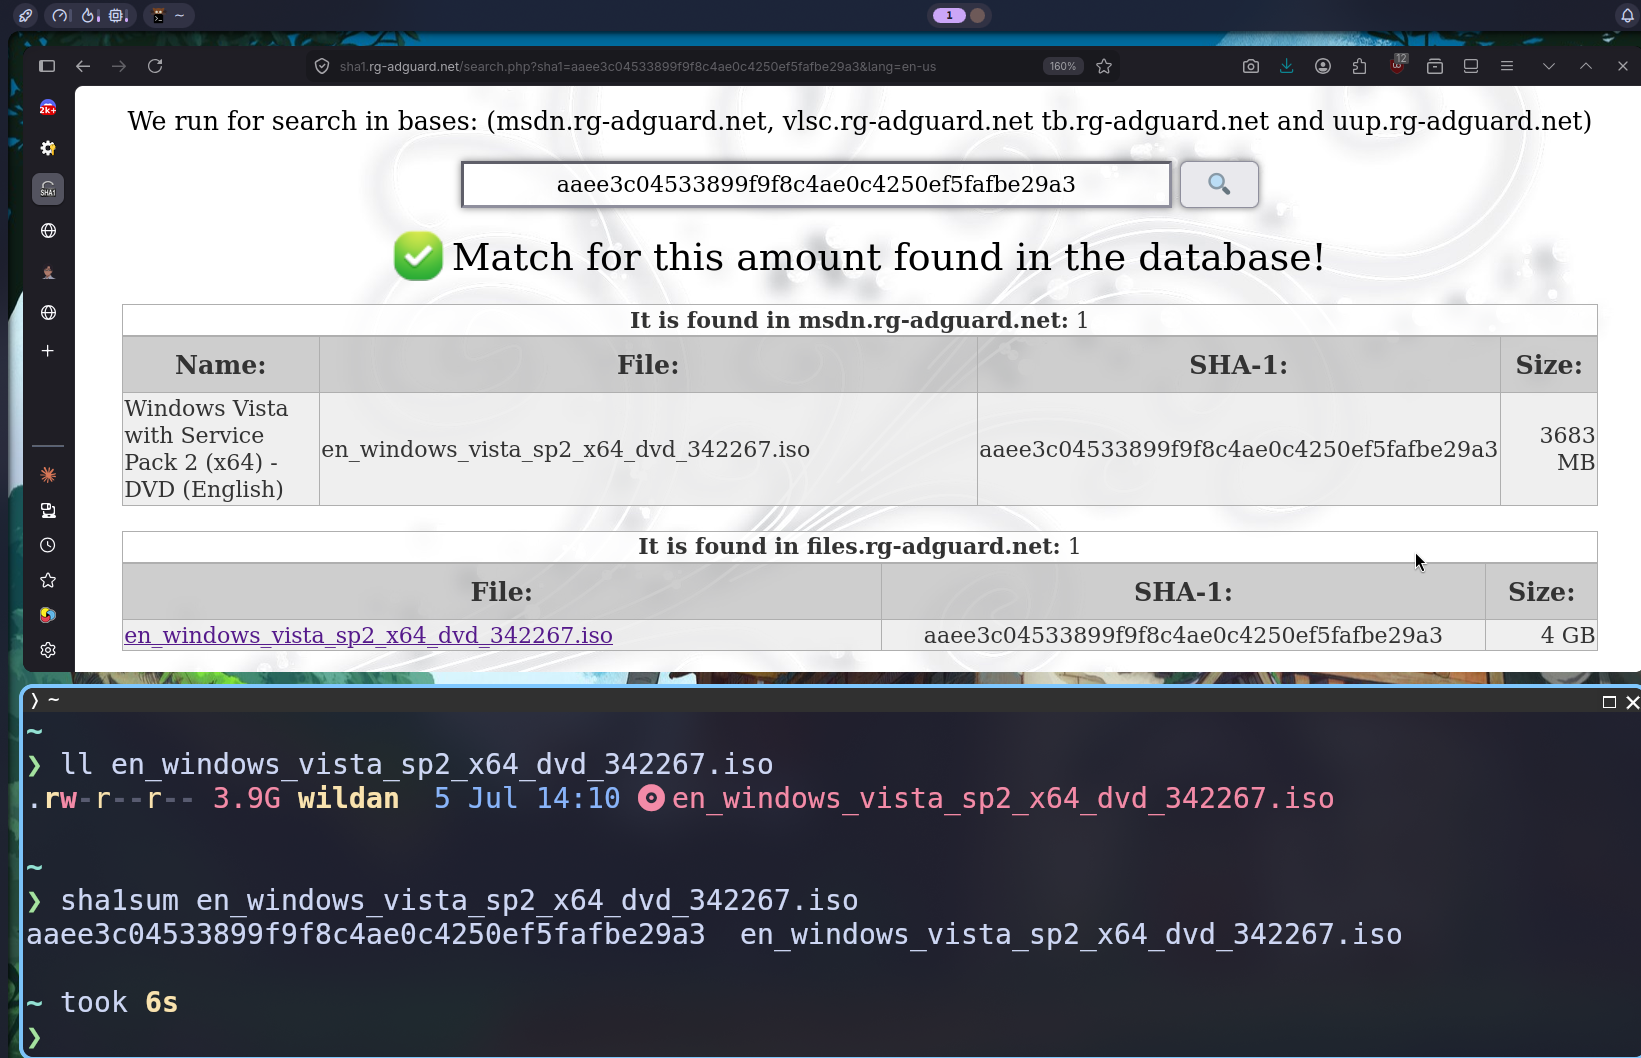Select the sidebar tab with 2k+ badge

click(47, 108)
